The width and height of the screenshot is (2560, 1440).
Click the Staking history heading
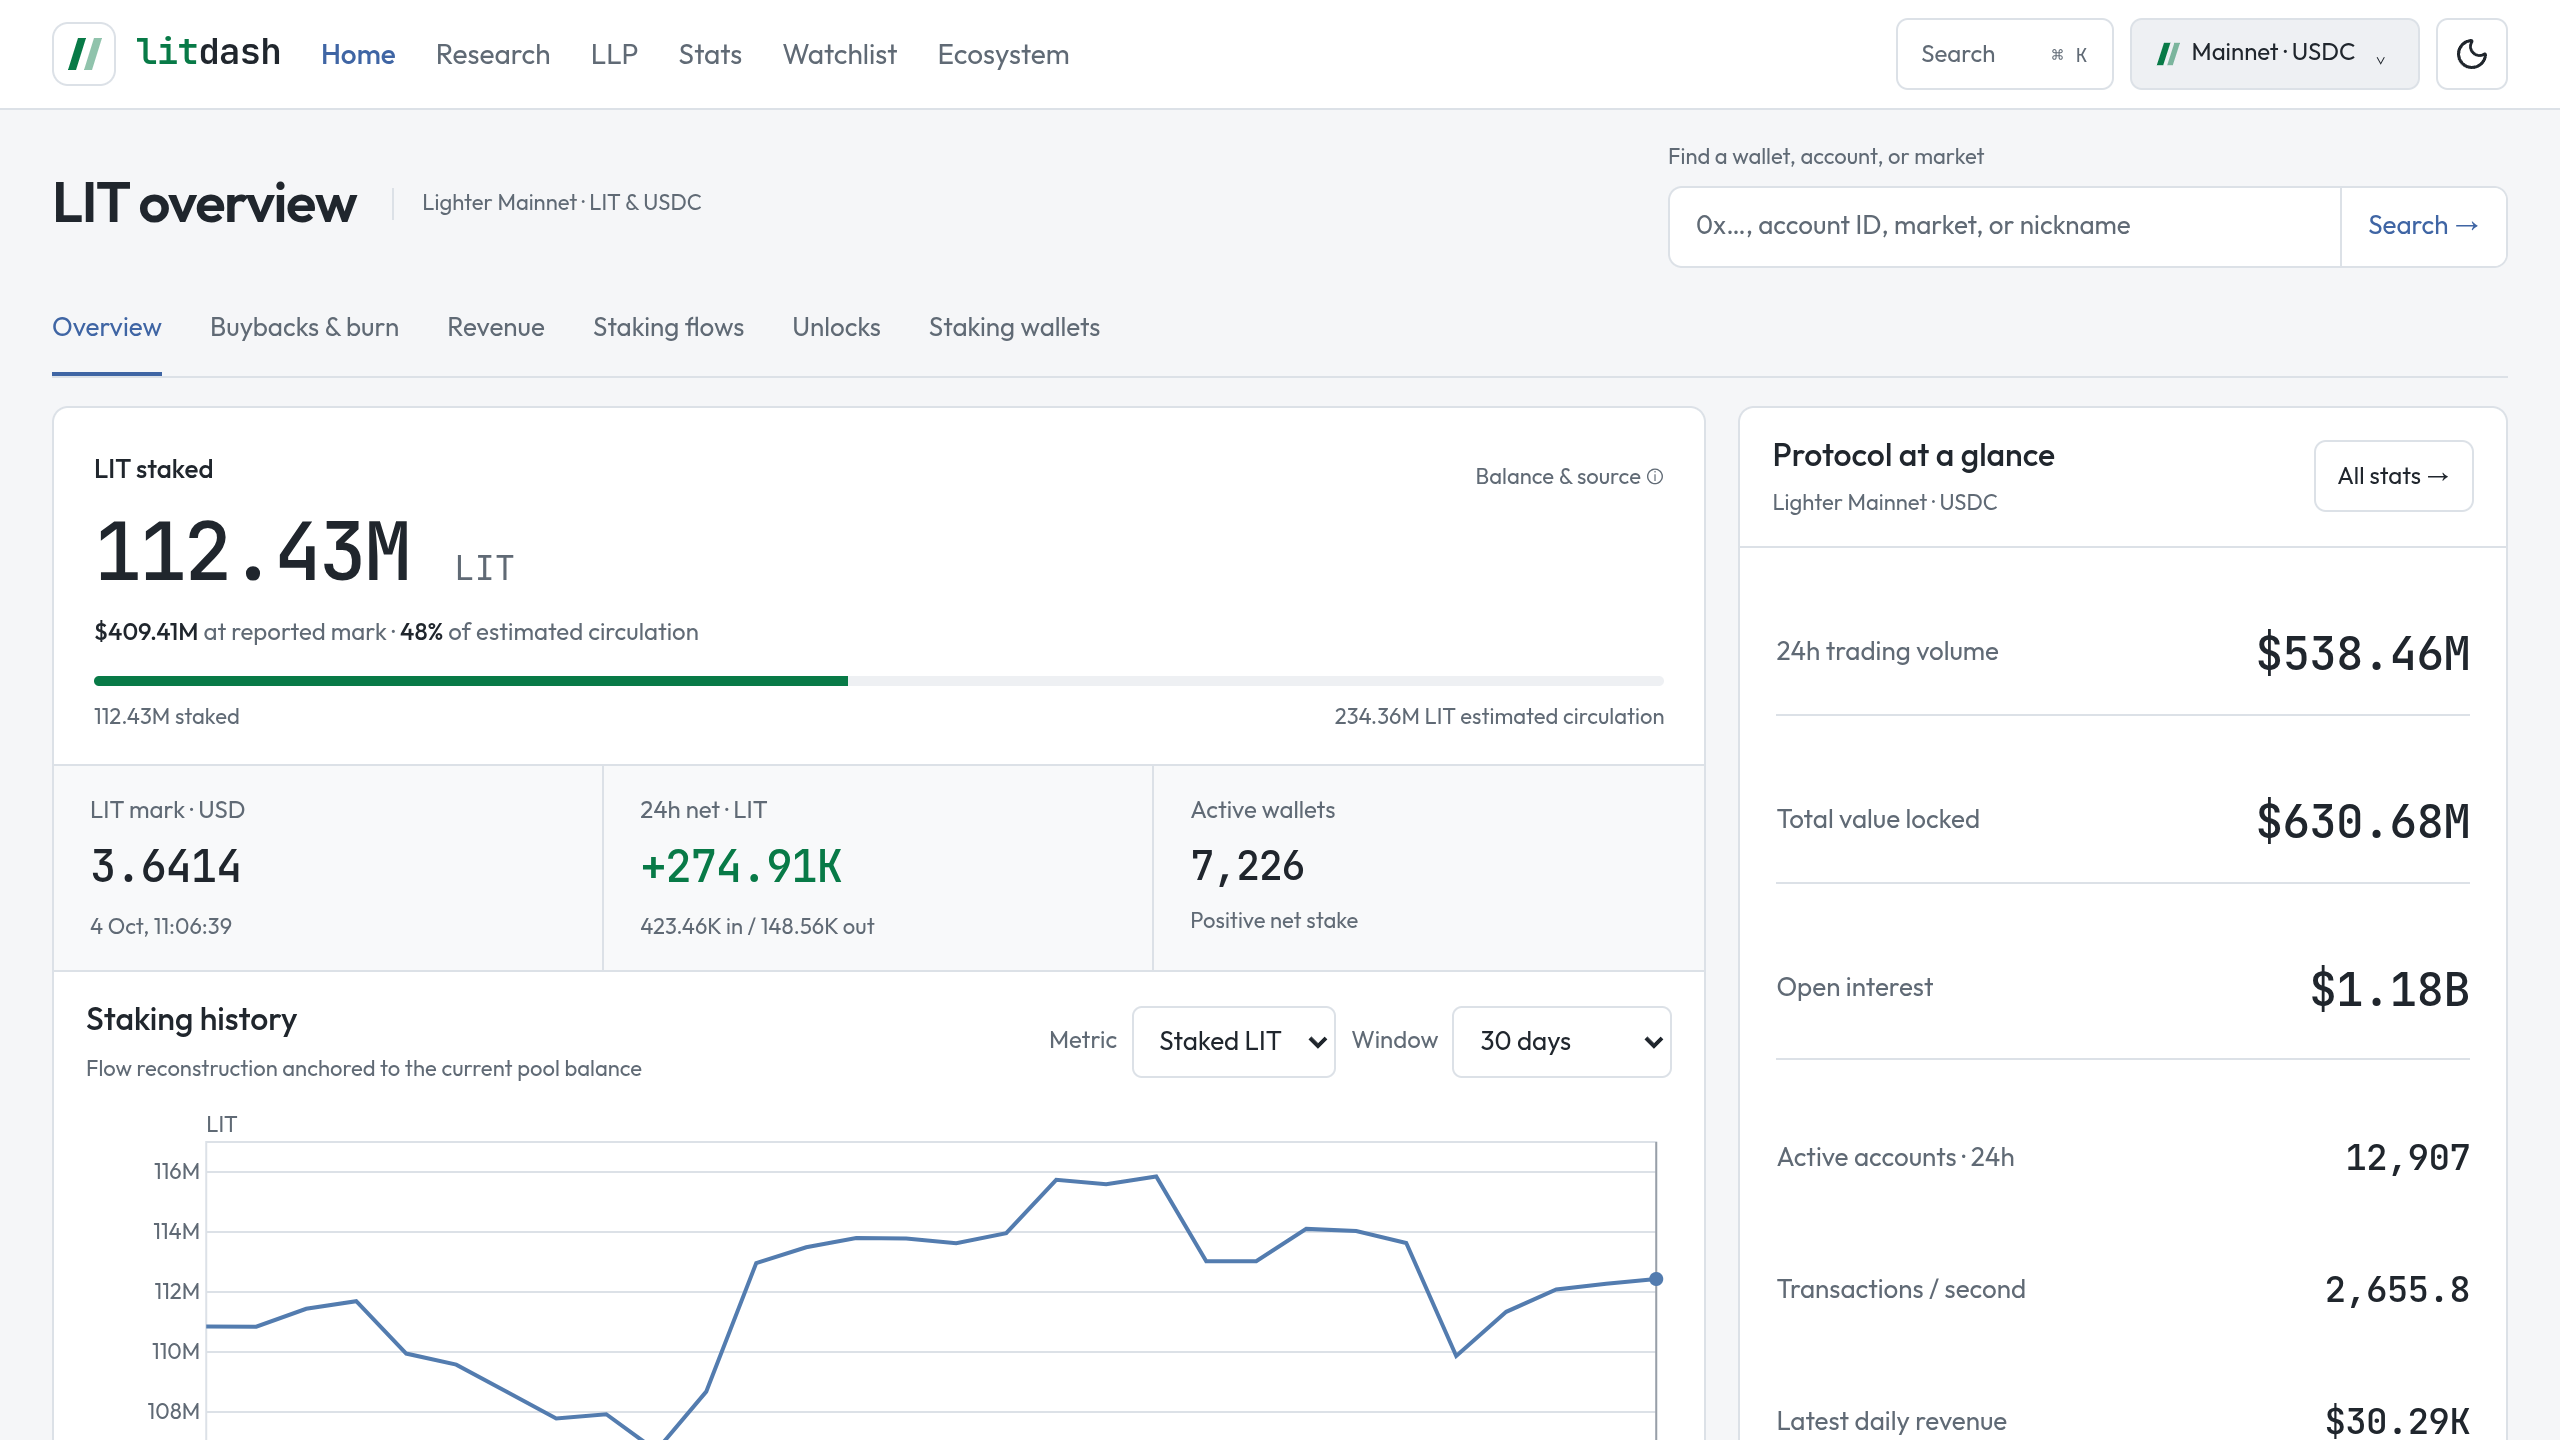(191, 1020)
